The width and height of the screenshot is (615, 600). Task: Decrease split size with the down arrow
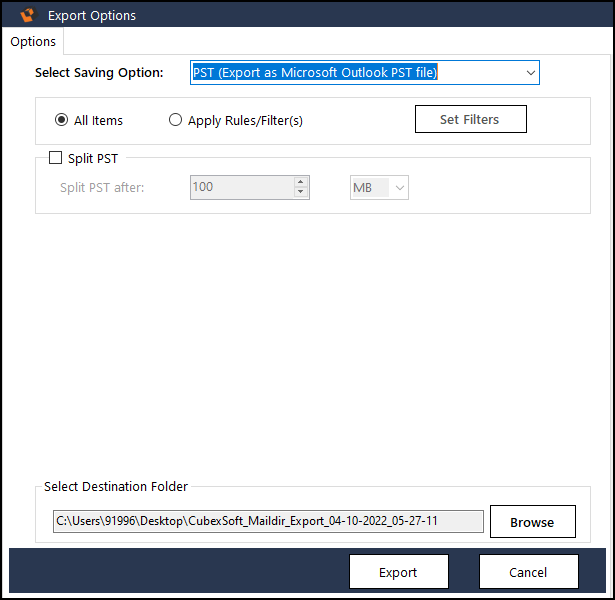300,192
